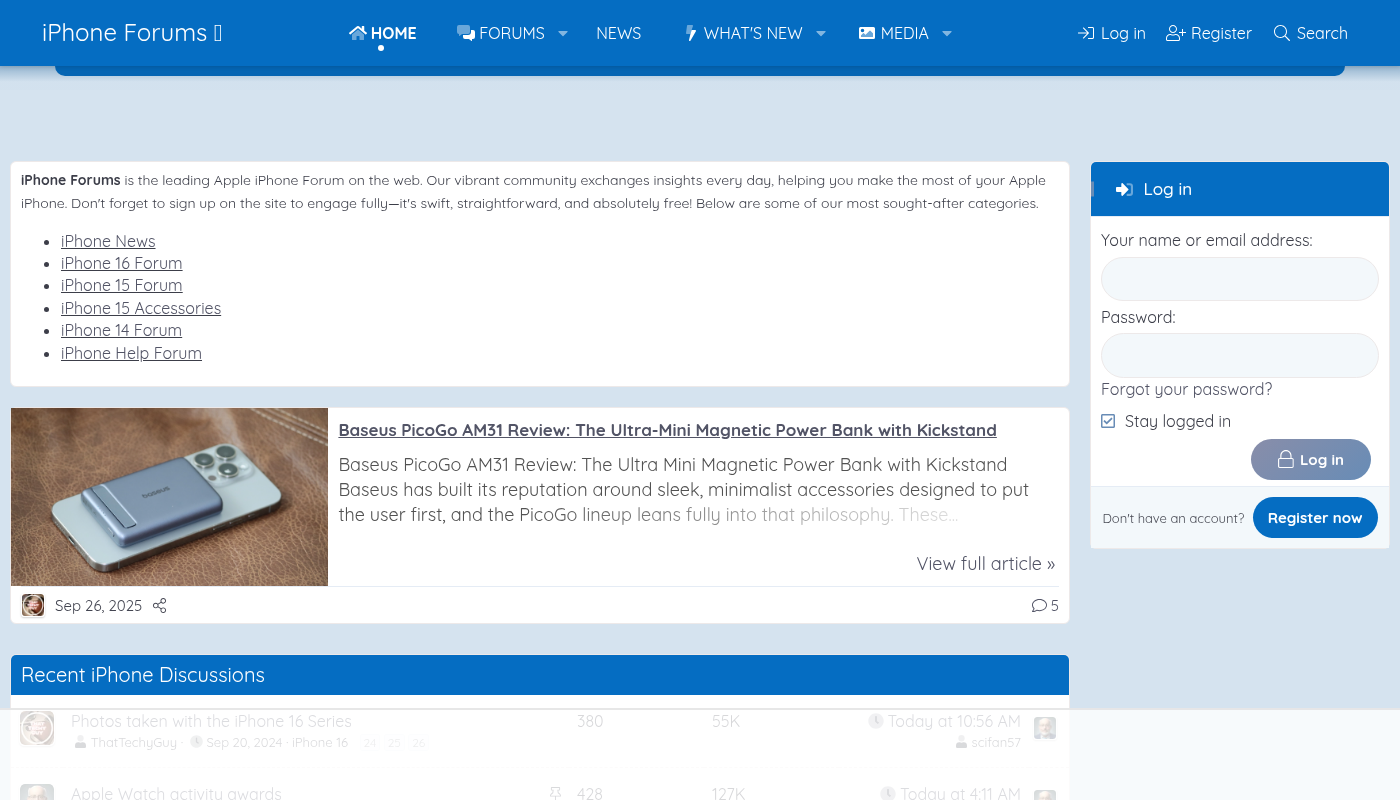This screenshot has height=800, width=1400.
Task: Expand the Forums dropdown arrow
Action: click(563, 33)
